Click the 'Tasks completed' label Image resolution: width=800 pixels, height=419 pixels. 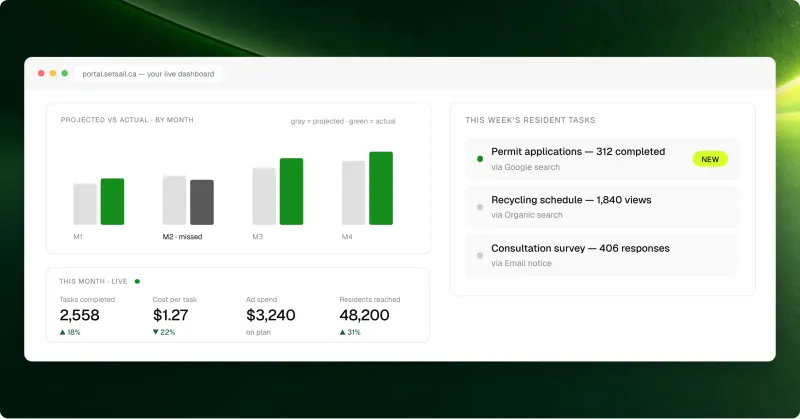point(87,300)
